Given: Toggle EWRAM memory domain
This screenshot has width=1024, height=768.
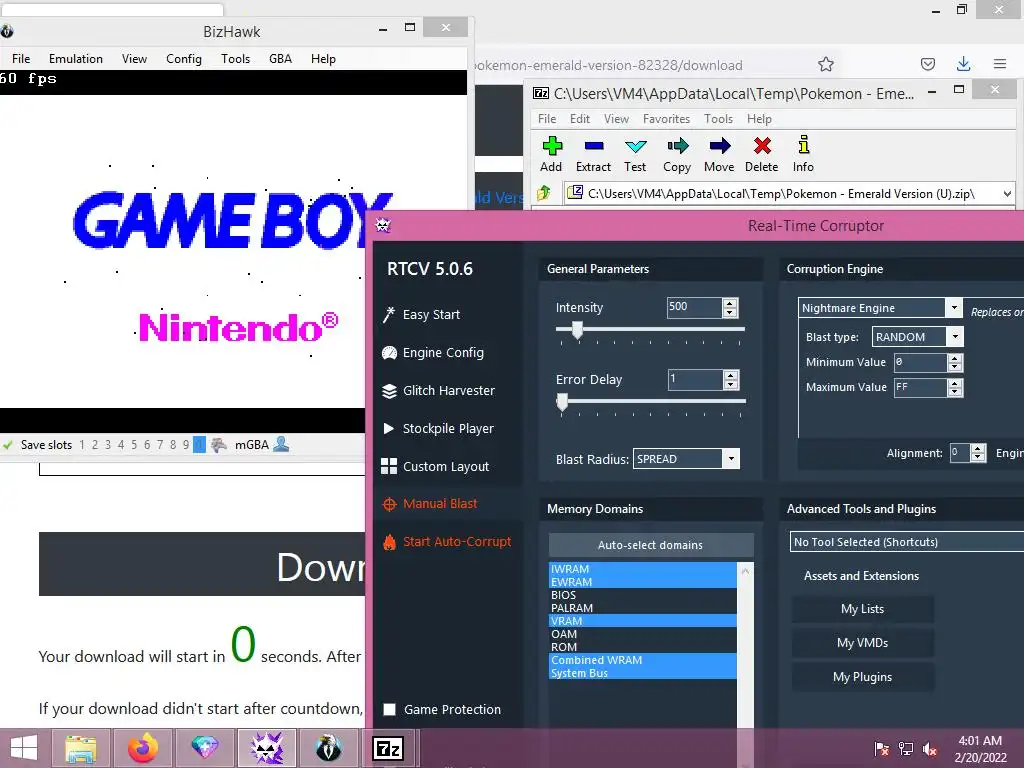Looking at the screenshot, I should (x=643, y=582).
